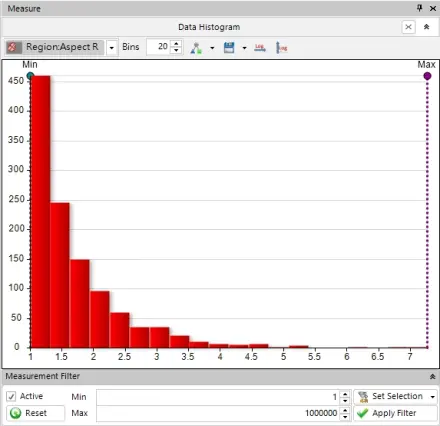The height and width of the screenshot is (426, 440).
Task: Open dropdown arrow next to classification icon
Action: click(212, 48)
